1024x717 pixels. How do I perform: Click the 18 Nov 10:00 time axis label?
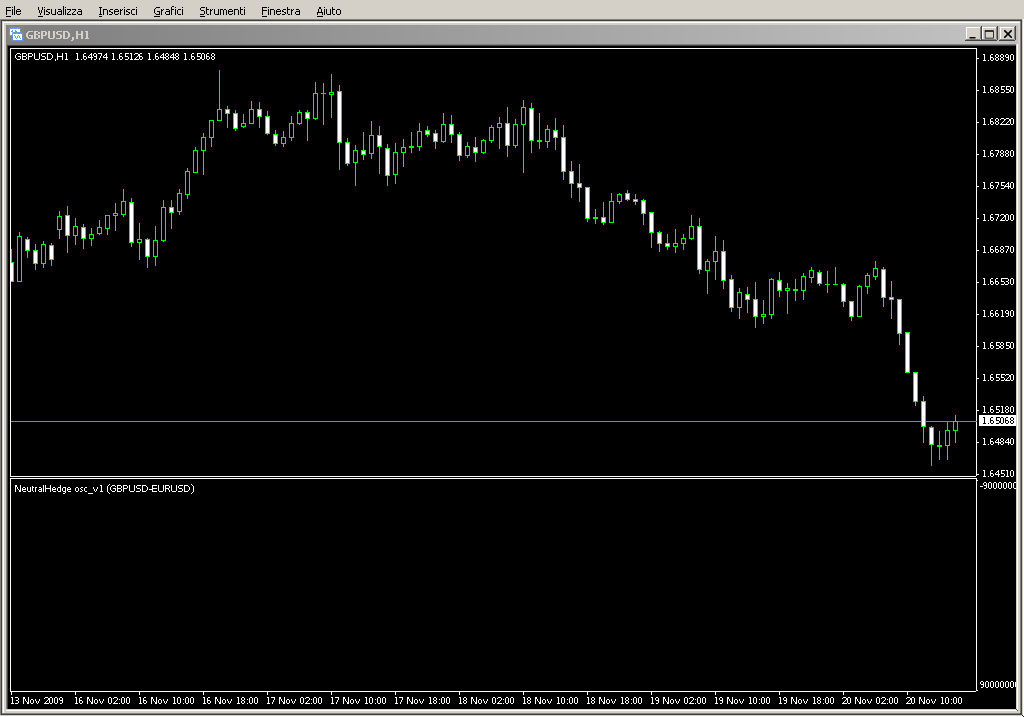[x=550, y=701]
